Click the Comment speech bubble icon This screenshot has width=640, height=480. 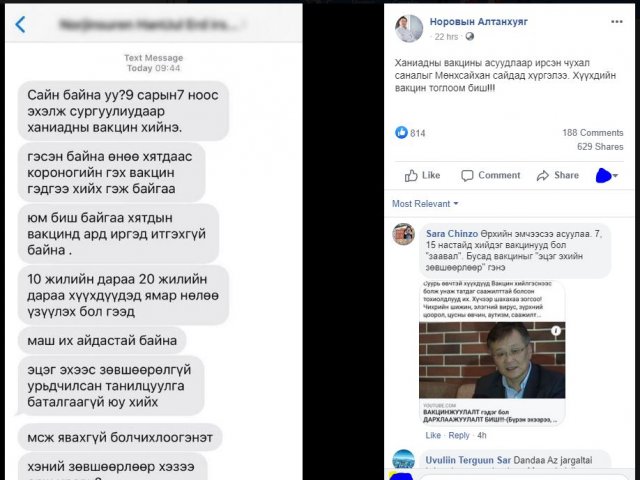[x=467, y=176]
